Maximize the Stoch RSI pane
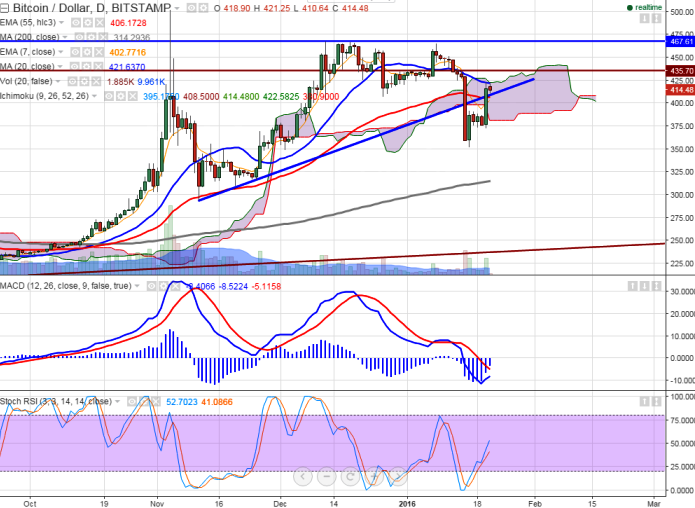The image size is (695, 508). coord(656,402)
